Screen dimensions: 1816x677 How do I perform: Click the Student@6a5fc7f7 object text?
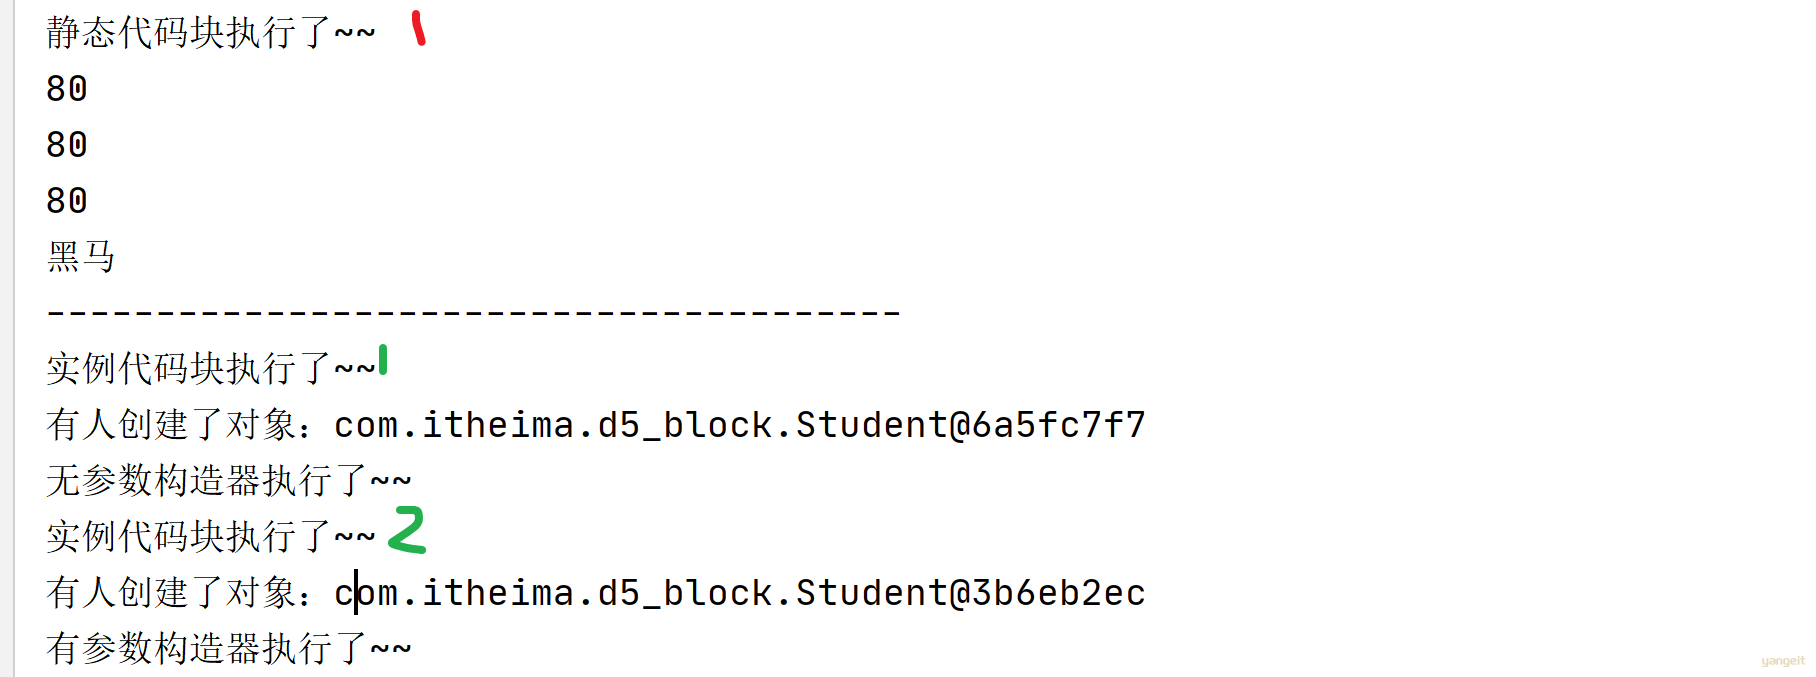[970, 425]
